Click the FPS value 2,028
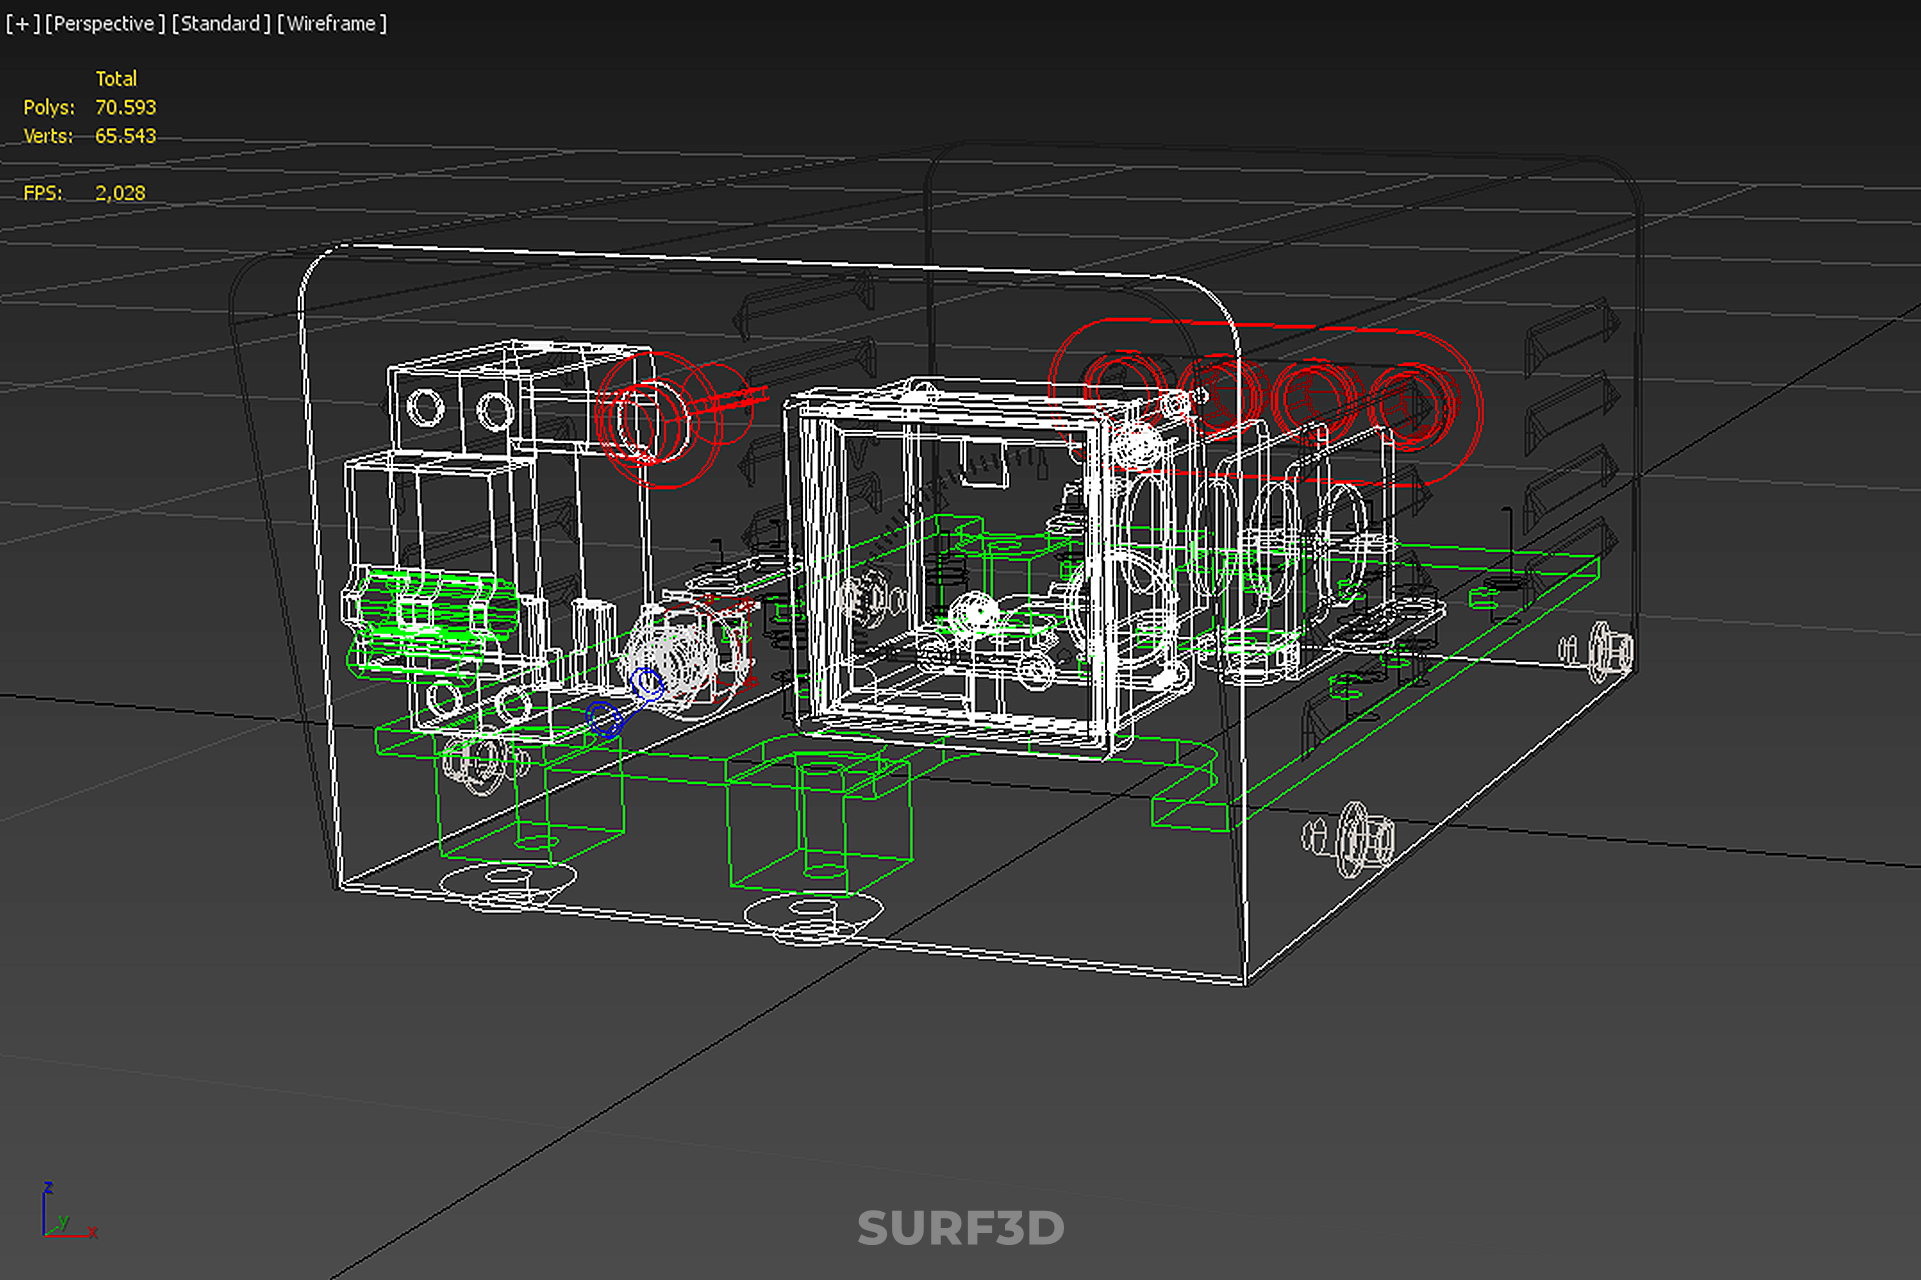Image resolution: width=1921 pixels, height=1280 pixels. (120, 193)
